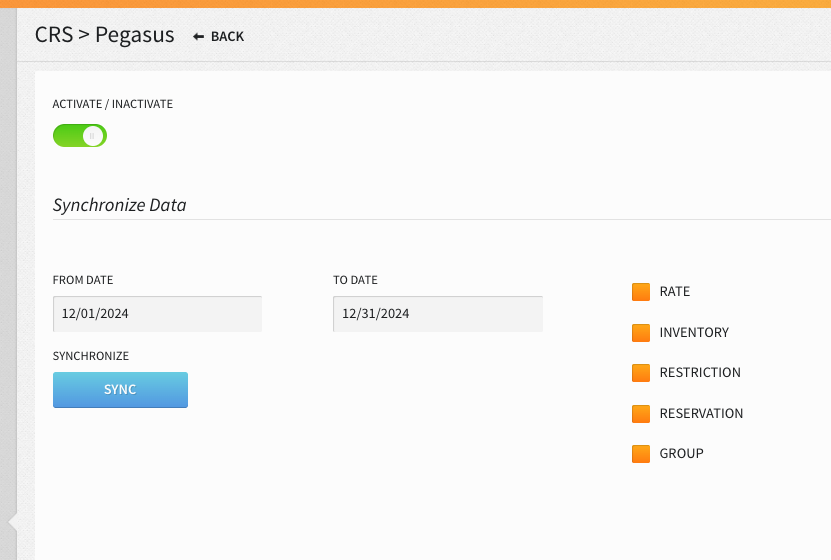Click the BACK link

[218, 37]
